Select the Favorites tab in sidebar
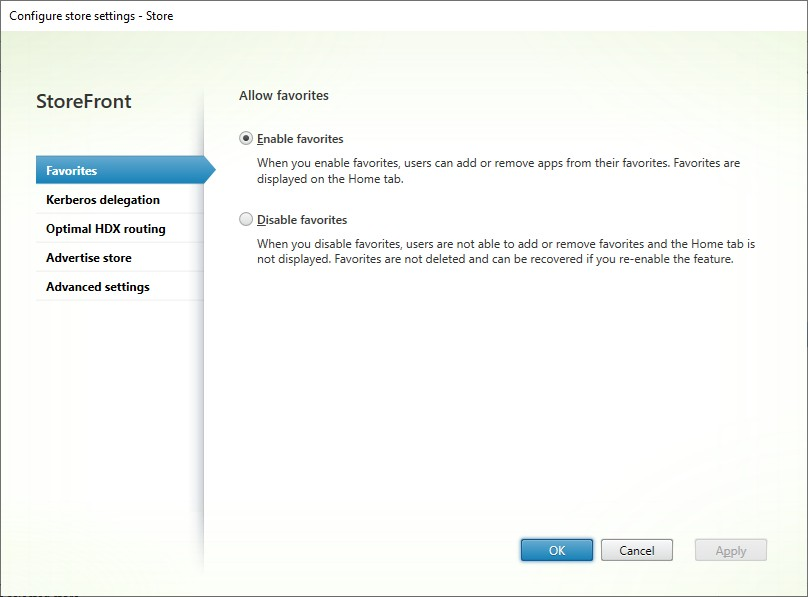Image resolution: width=808 pixels, height=597 pixels. point(70,170)
